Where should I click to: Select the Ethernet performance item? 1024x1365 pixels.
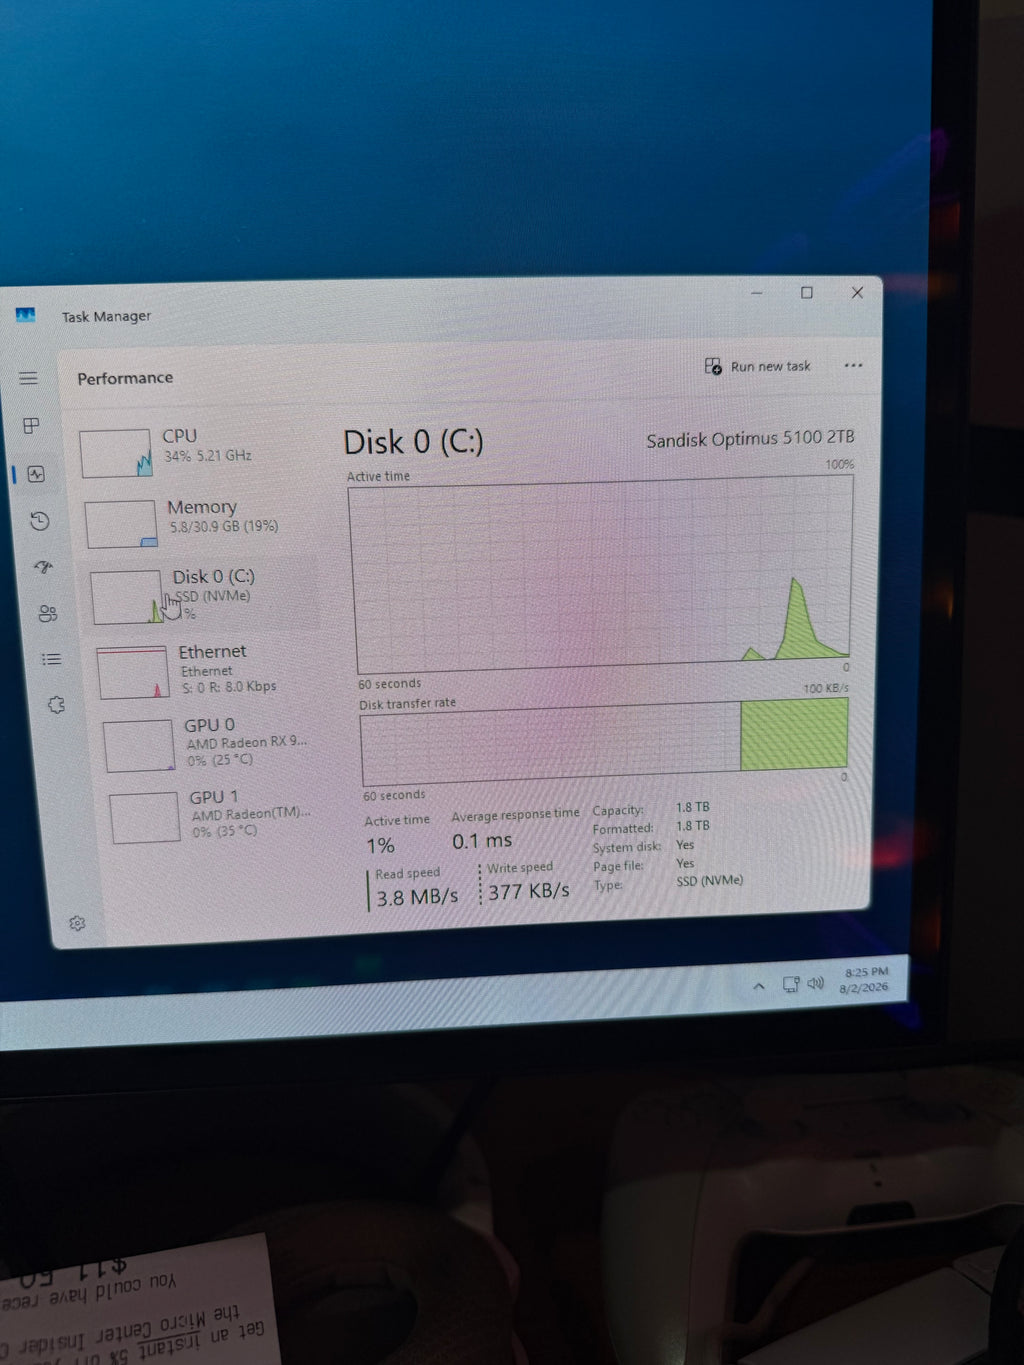coord(208,670)
